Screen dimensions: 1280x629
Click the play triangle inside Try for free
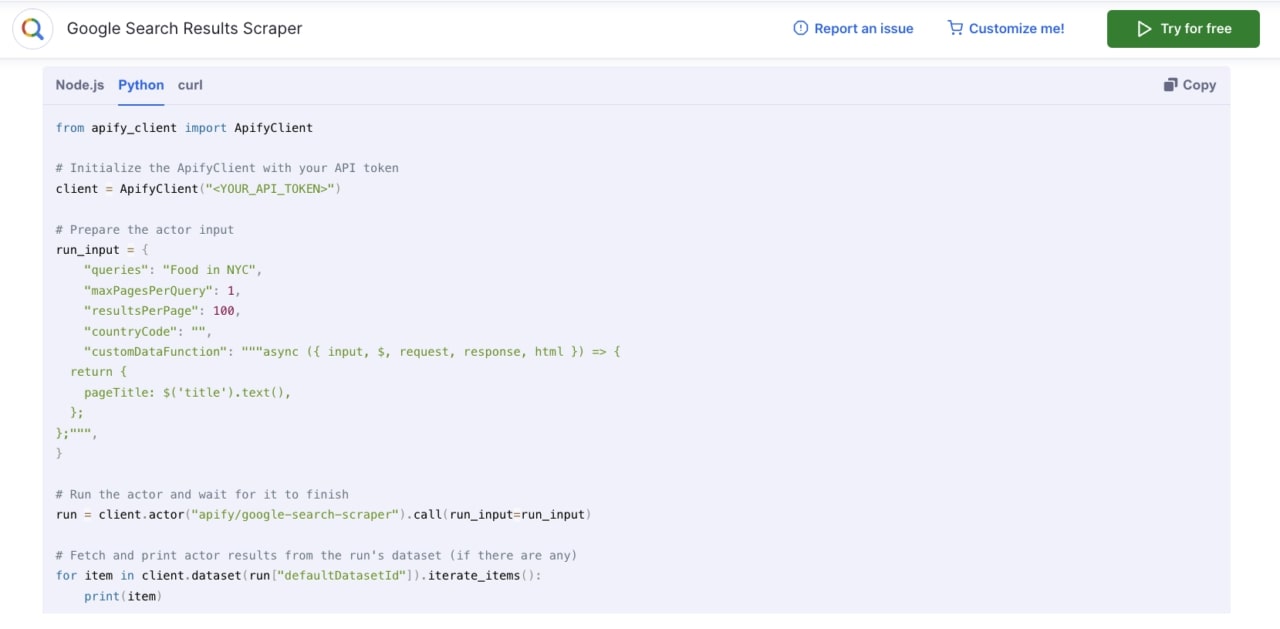(x=1144, y=29)
